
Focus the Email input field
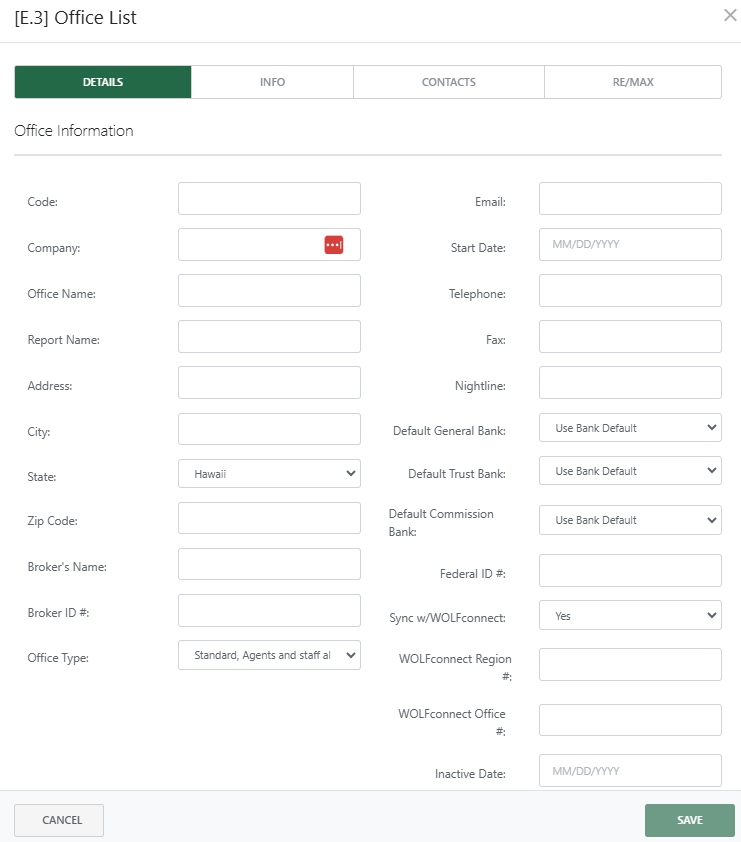click(x=629, y=198)
